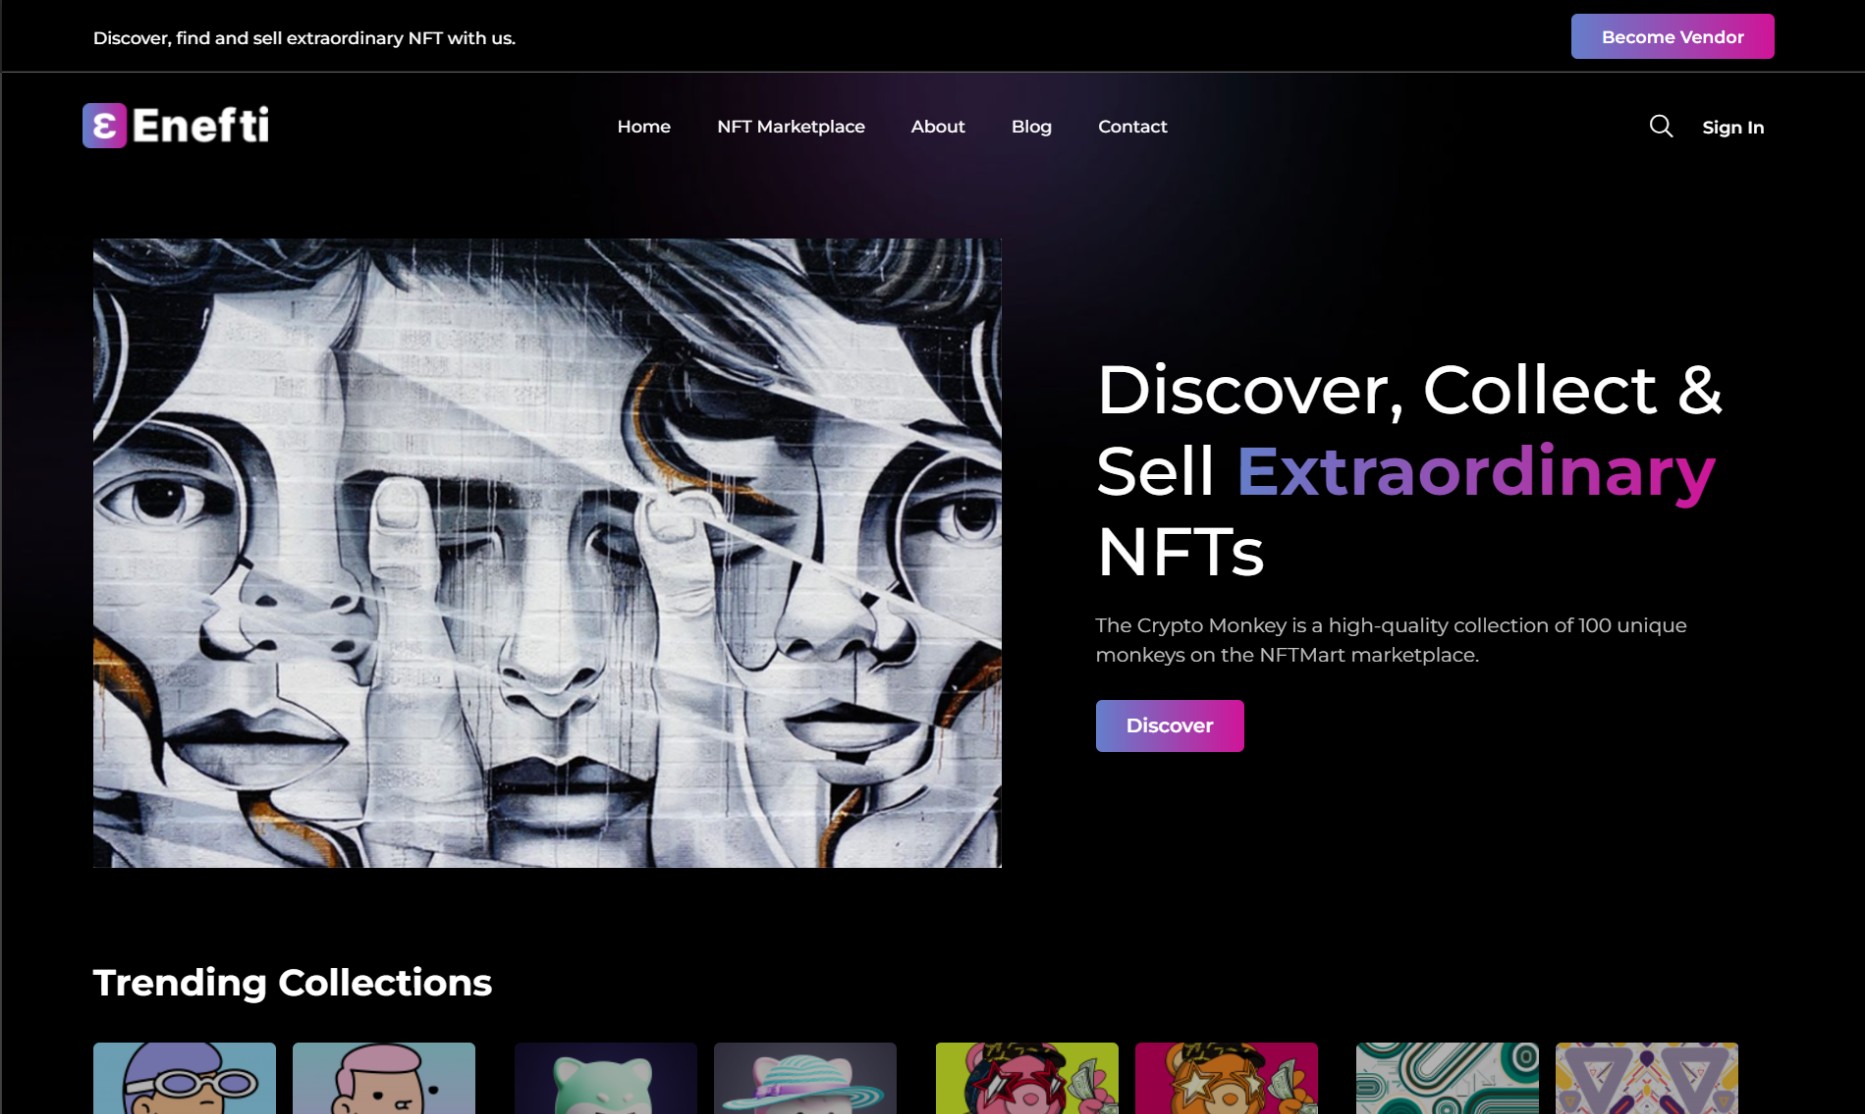
Task: Click the Enefti logo icon
Action: [x=104, y=126]
